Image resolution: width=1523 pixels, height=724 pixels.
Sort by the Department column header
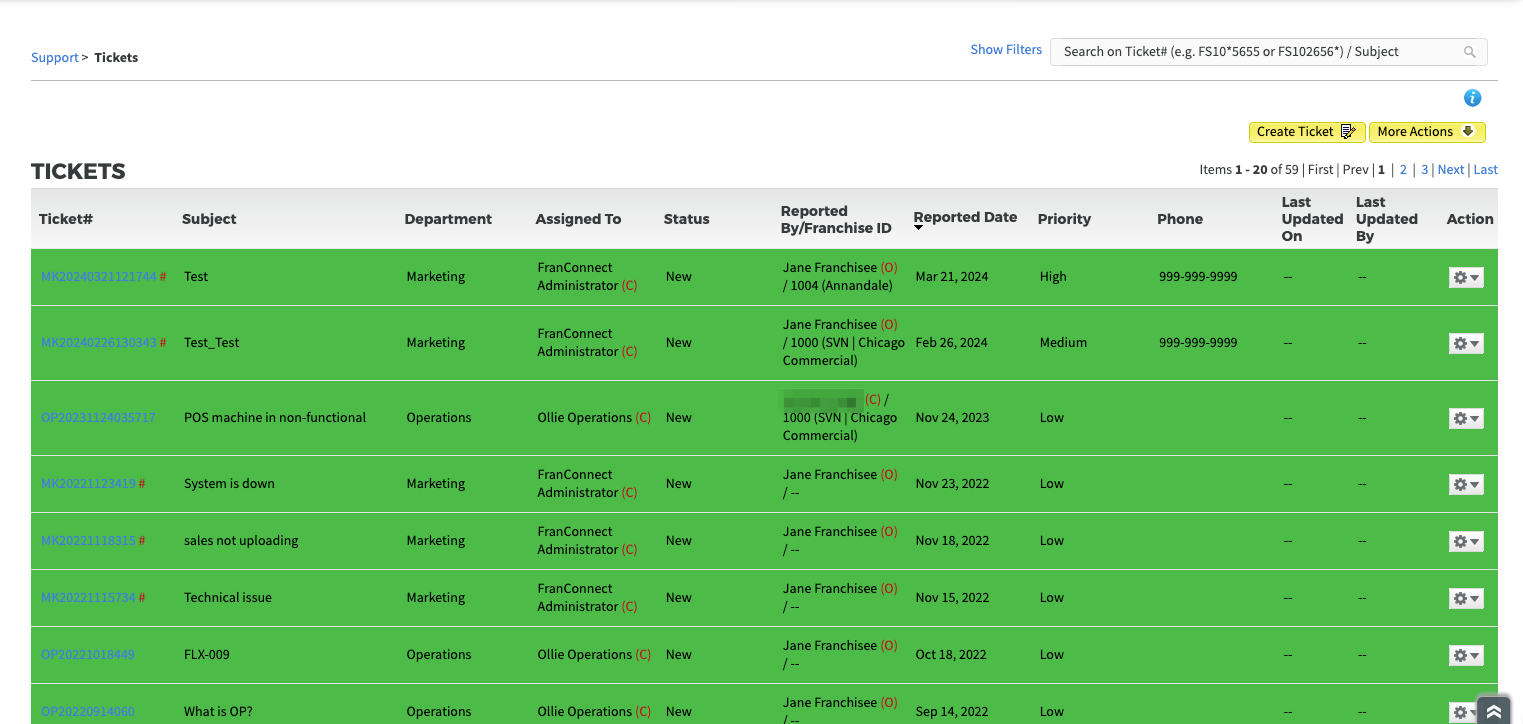coord(448,219)
